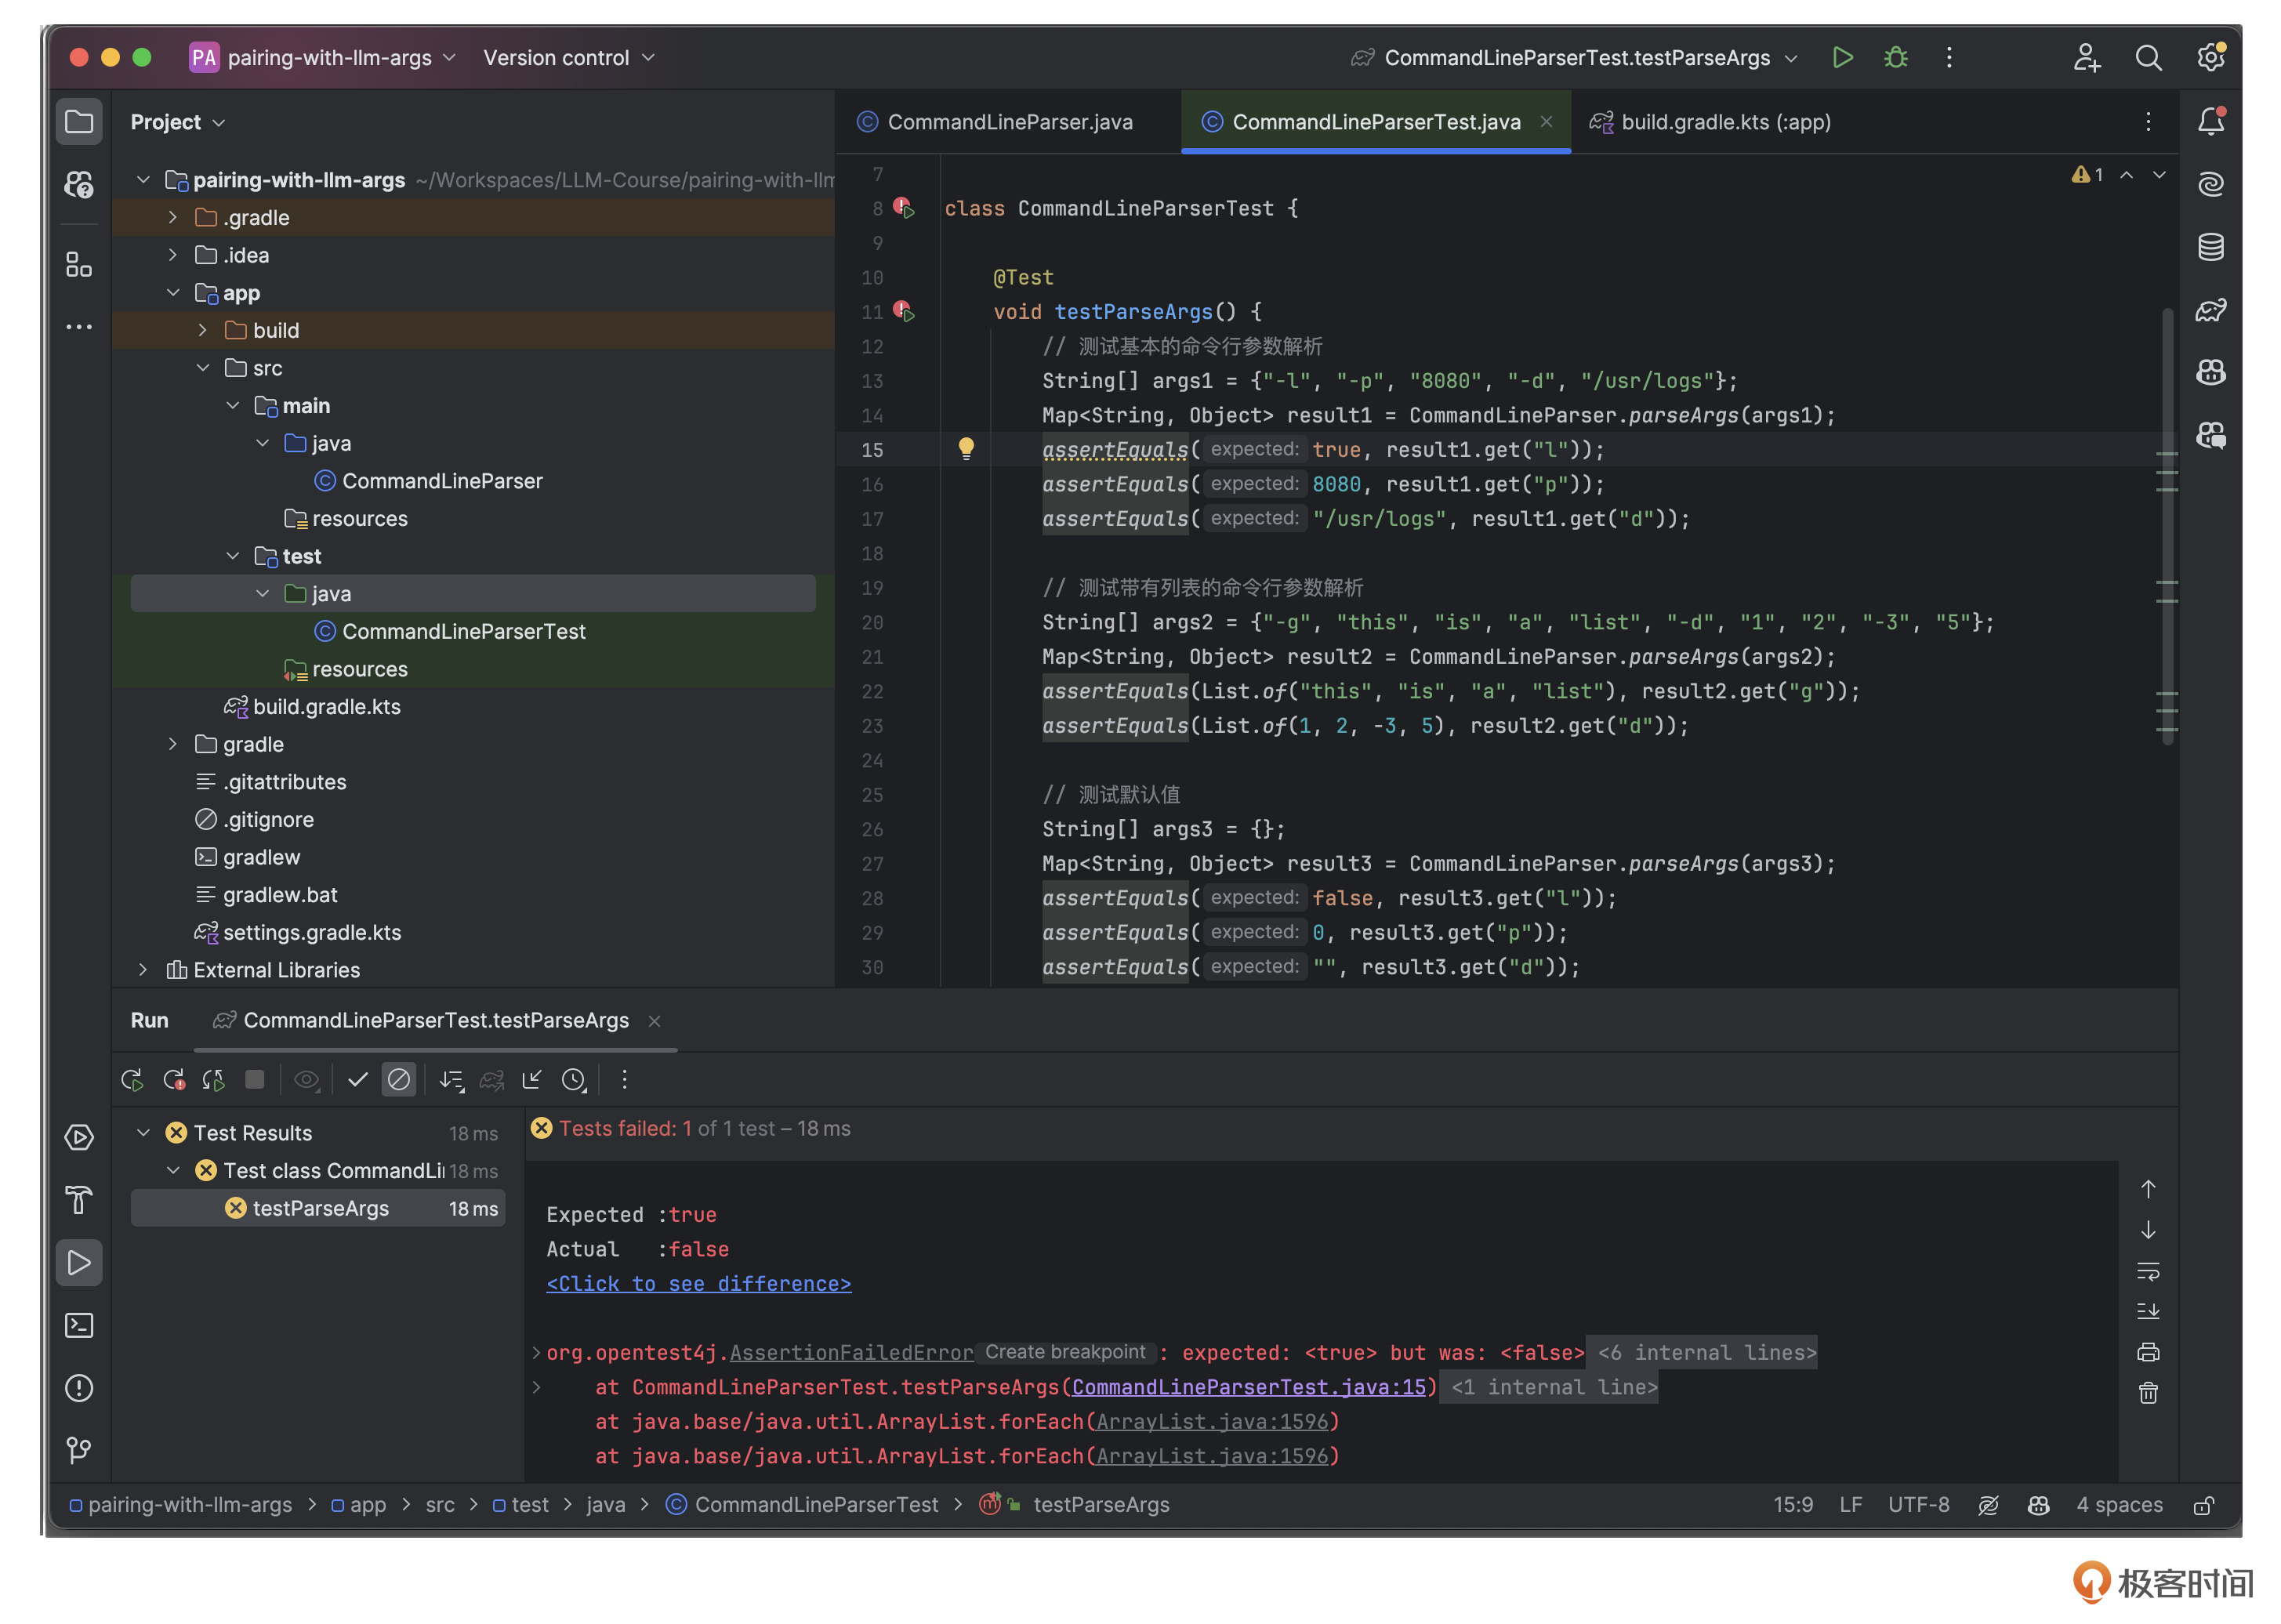The width and height of the screenshot is (2281, 1624).
Task: Expand the .gradle folder
Action: coord(173,218)
